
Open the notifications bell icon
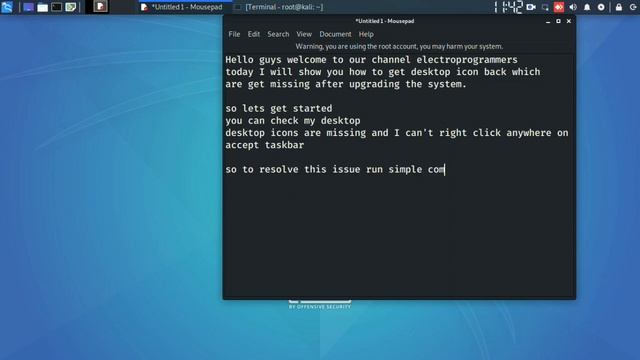tap(587, 7)
